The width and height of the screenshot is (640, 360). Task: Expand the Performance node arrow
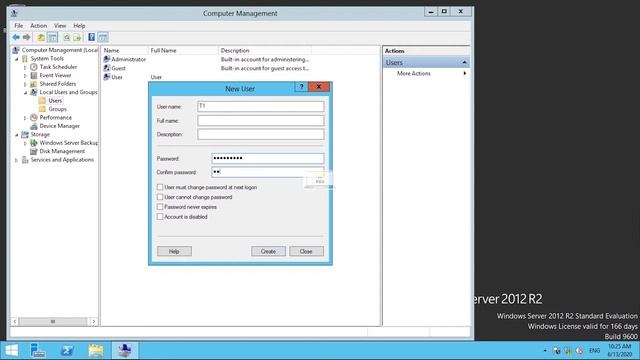click(25, 118)
